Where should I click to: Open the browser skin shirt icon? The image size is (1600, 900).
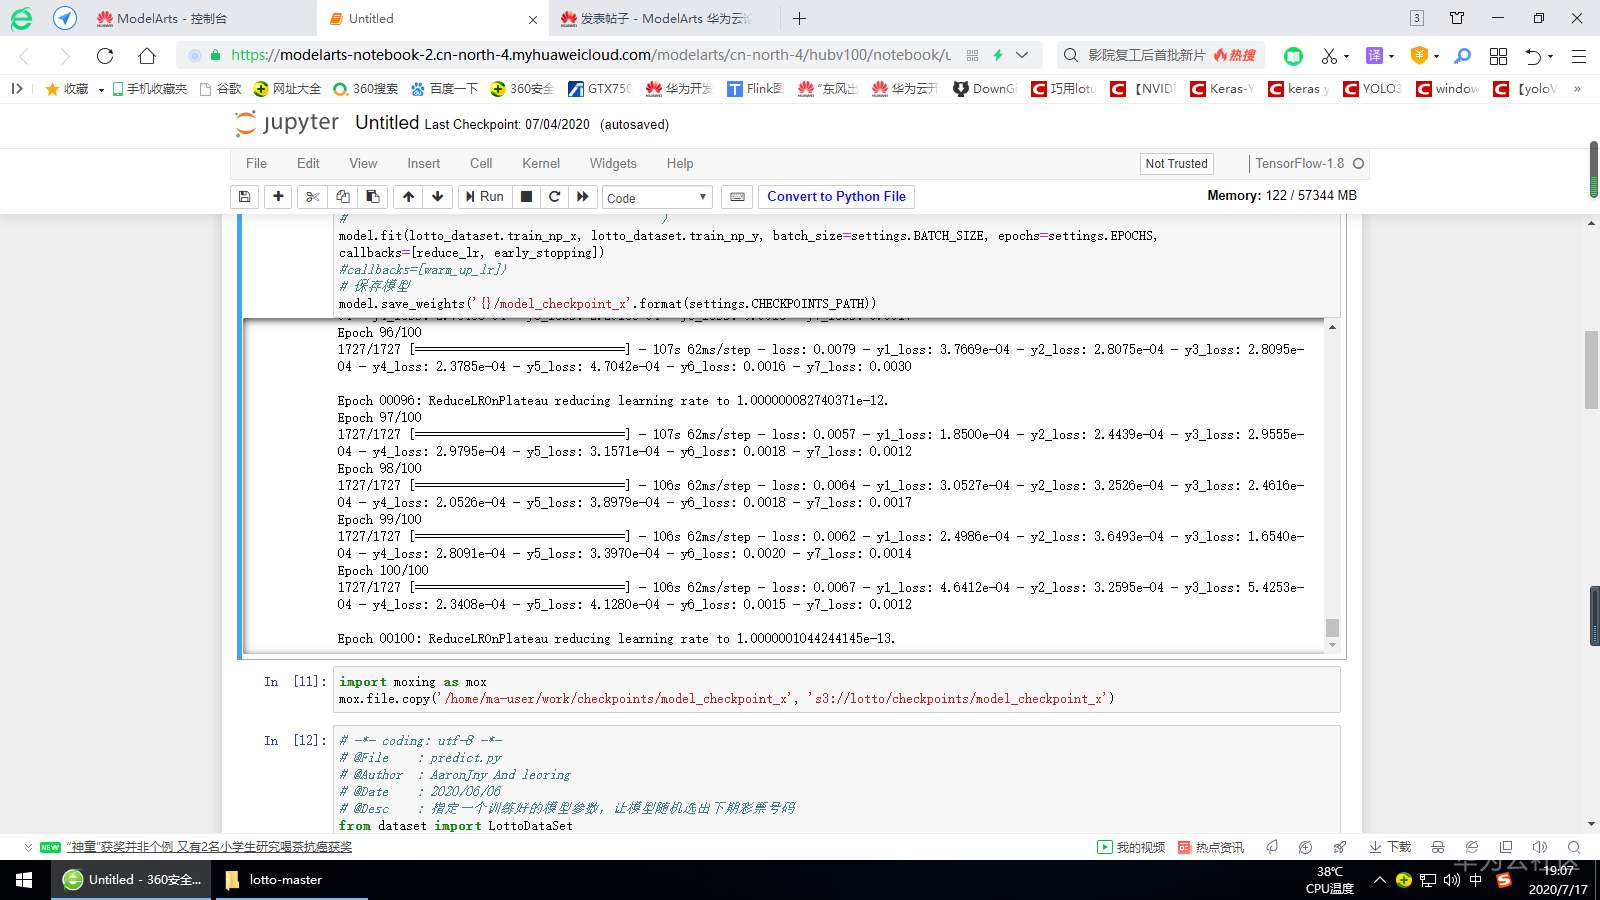pos(1457,18)
